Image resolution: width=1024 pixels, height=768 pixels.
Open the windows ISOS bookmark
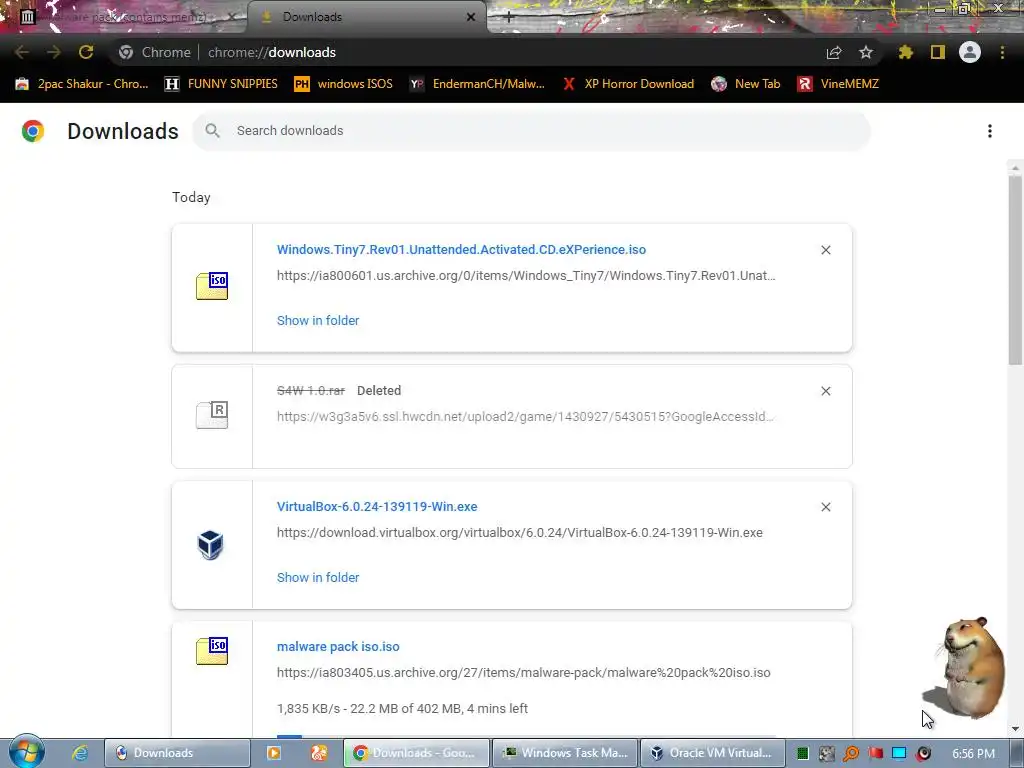[344, 84]
